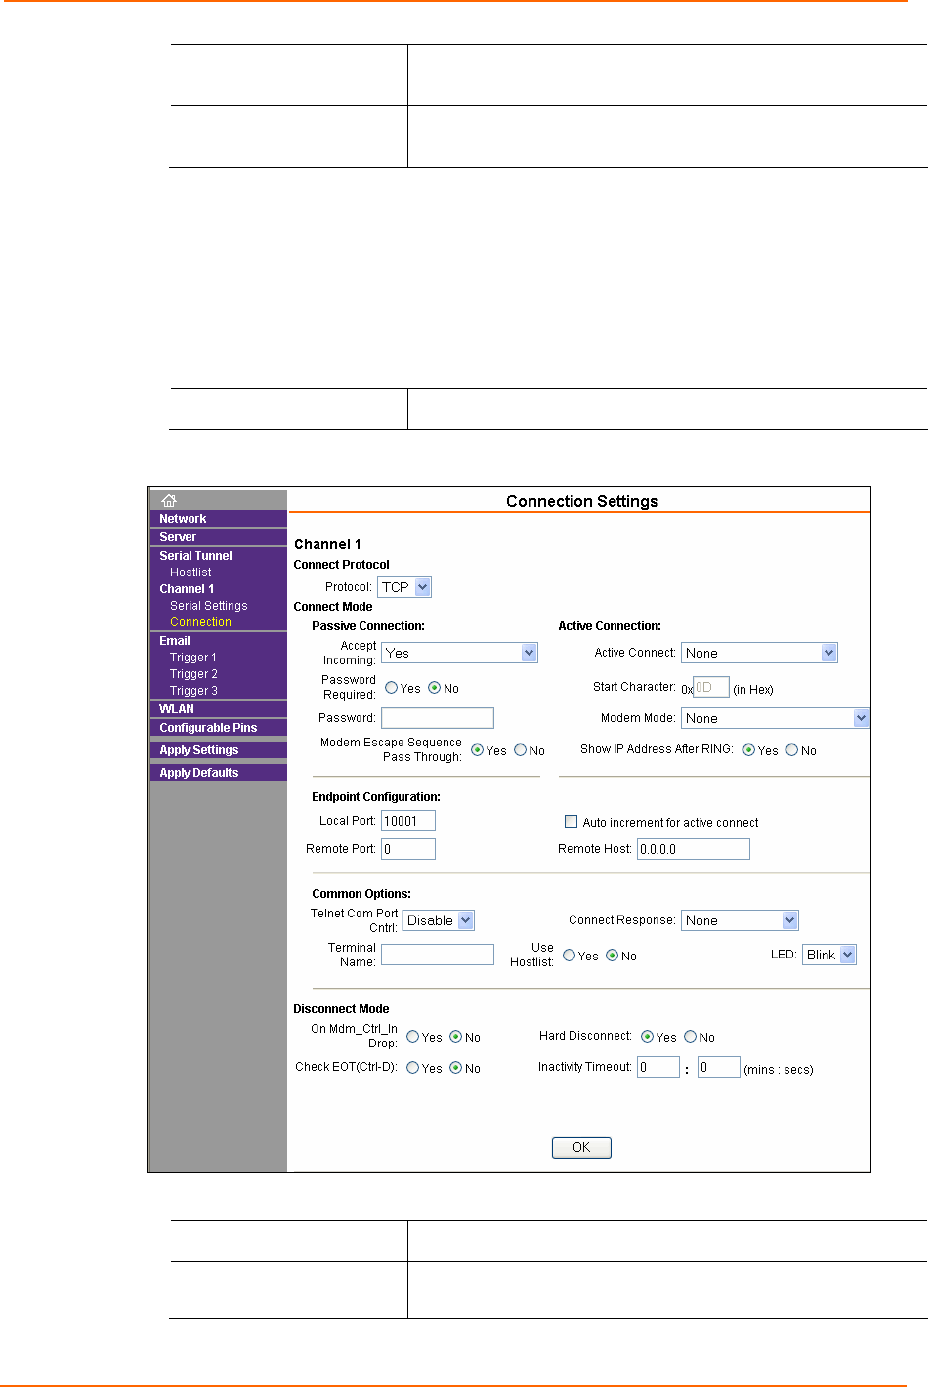Screen dimensions: 928x1387
Task: Set Modem Escape Sequence Pass Through Yes
Action: click(x=477, y=750)
